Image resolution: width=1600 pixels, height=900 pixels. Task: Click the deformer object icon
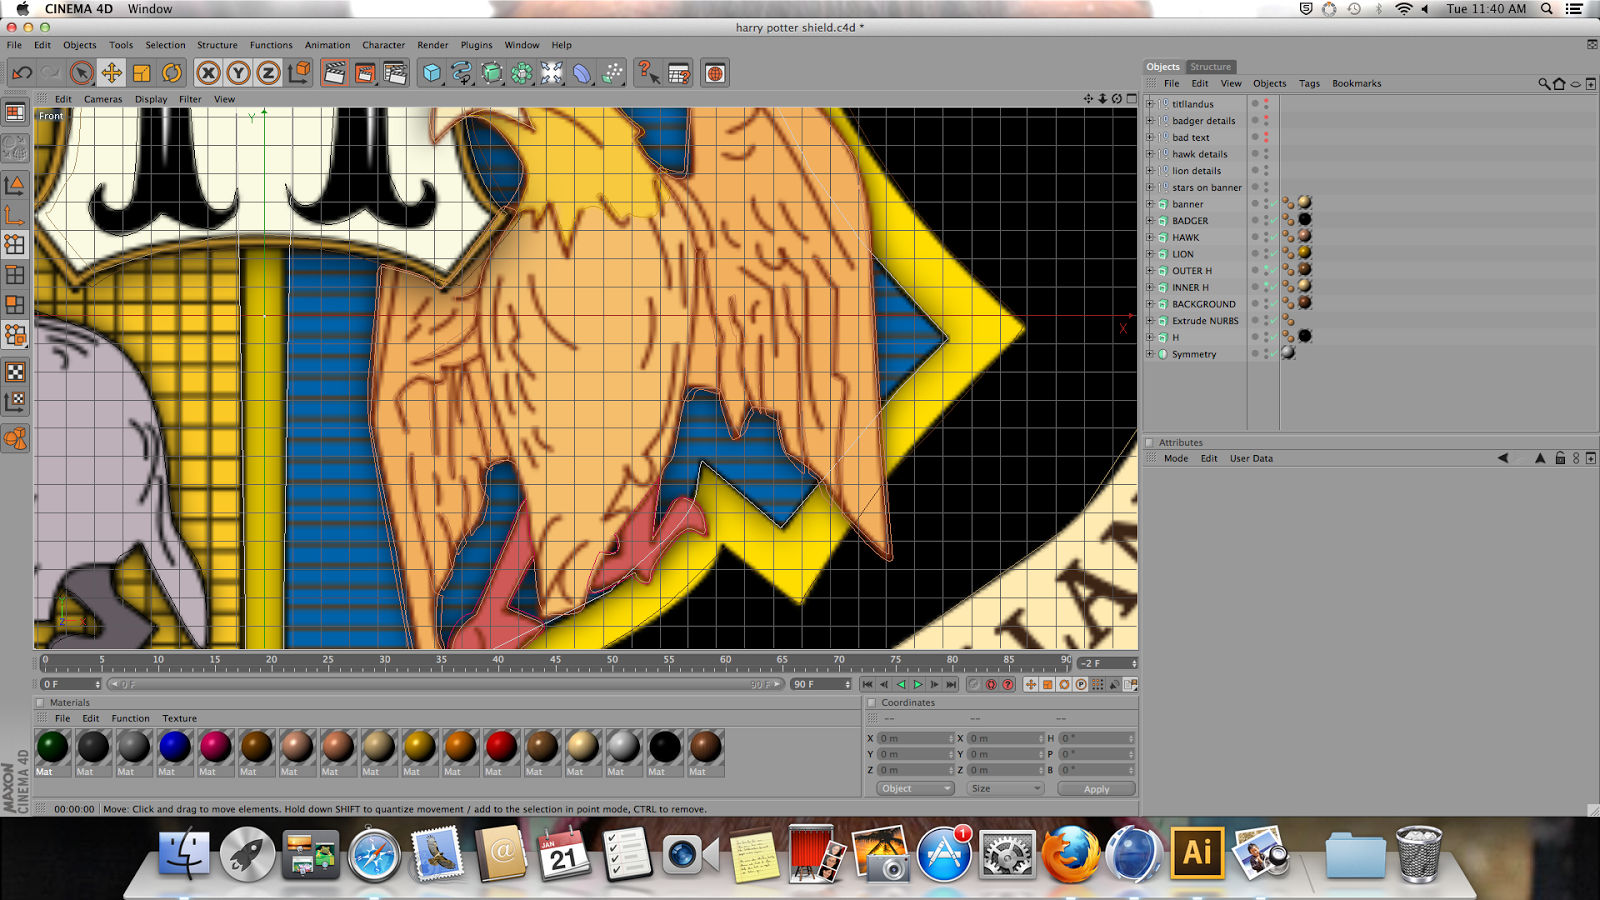coord(582,73)
